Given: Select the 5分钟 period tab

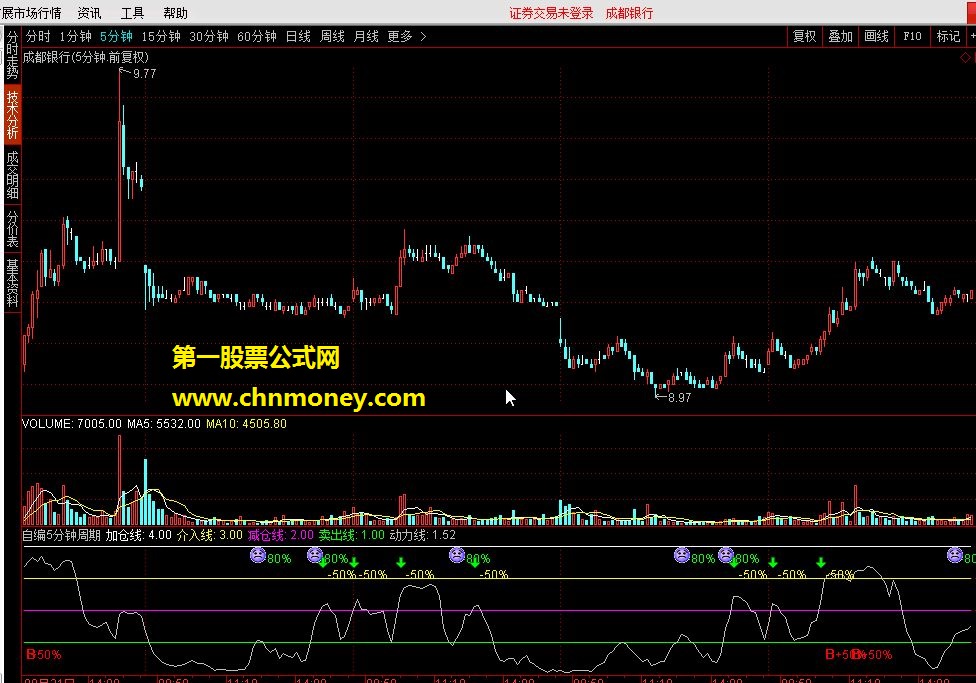Looking at the screenshot, I should point(116,37).
